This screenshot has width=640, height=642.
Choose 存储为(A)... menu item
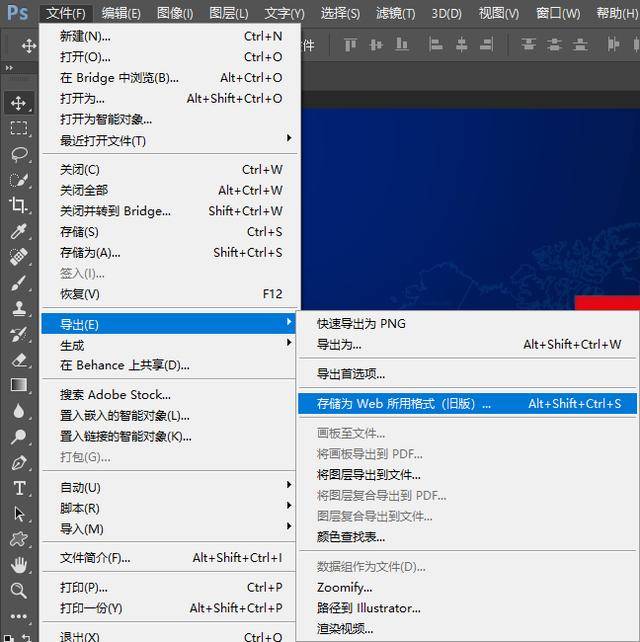[171, 253]
